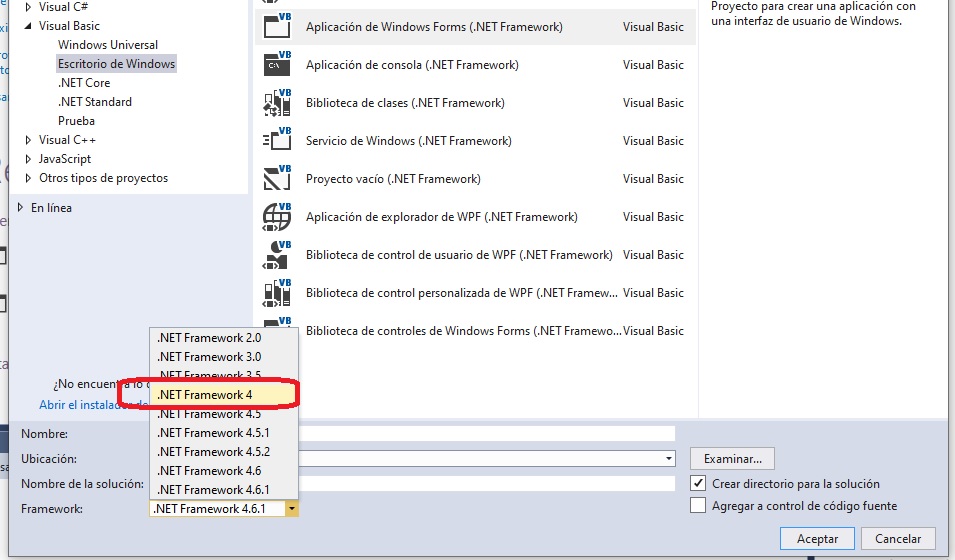Select 'Biblioteca de clases (.NET Framework)' template
The width and height of the screenshot is (955, 560).
[475, 102]
